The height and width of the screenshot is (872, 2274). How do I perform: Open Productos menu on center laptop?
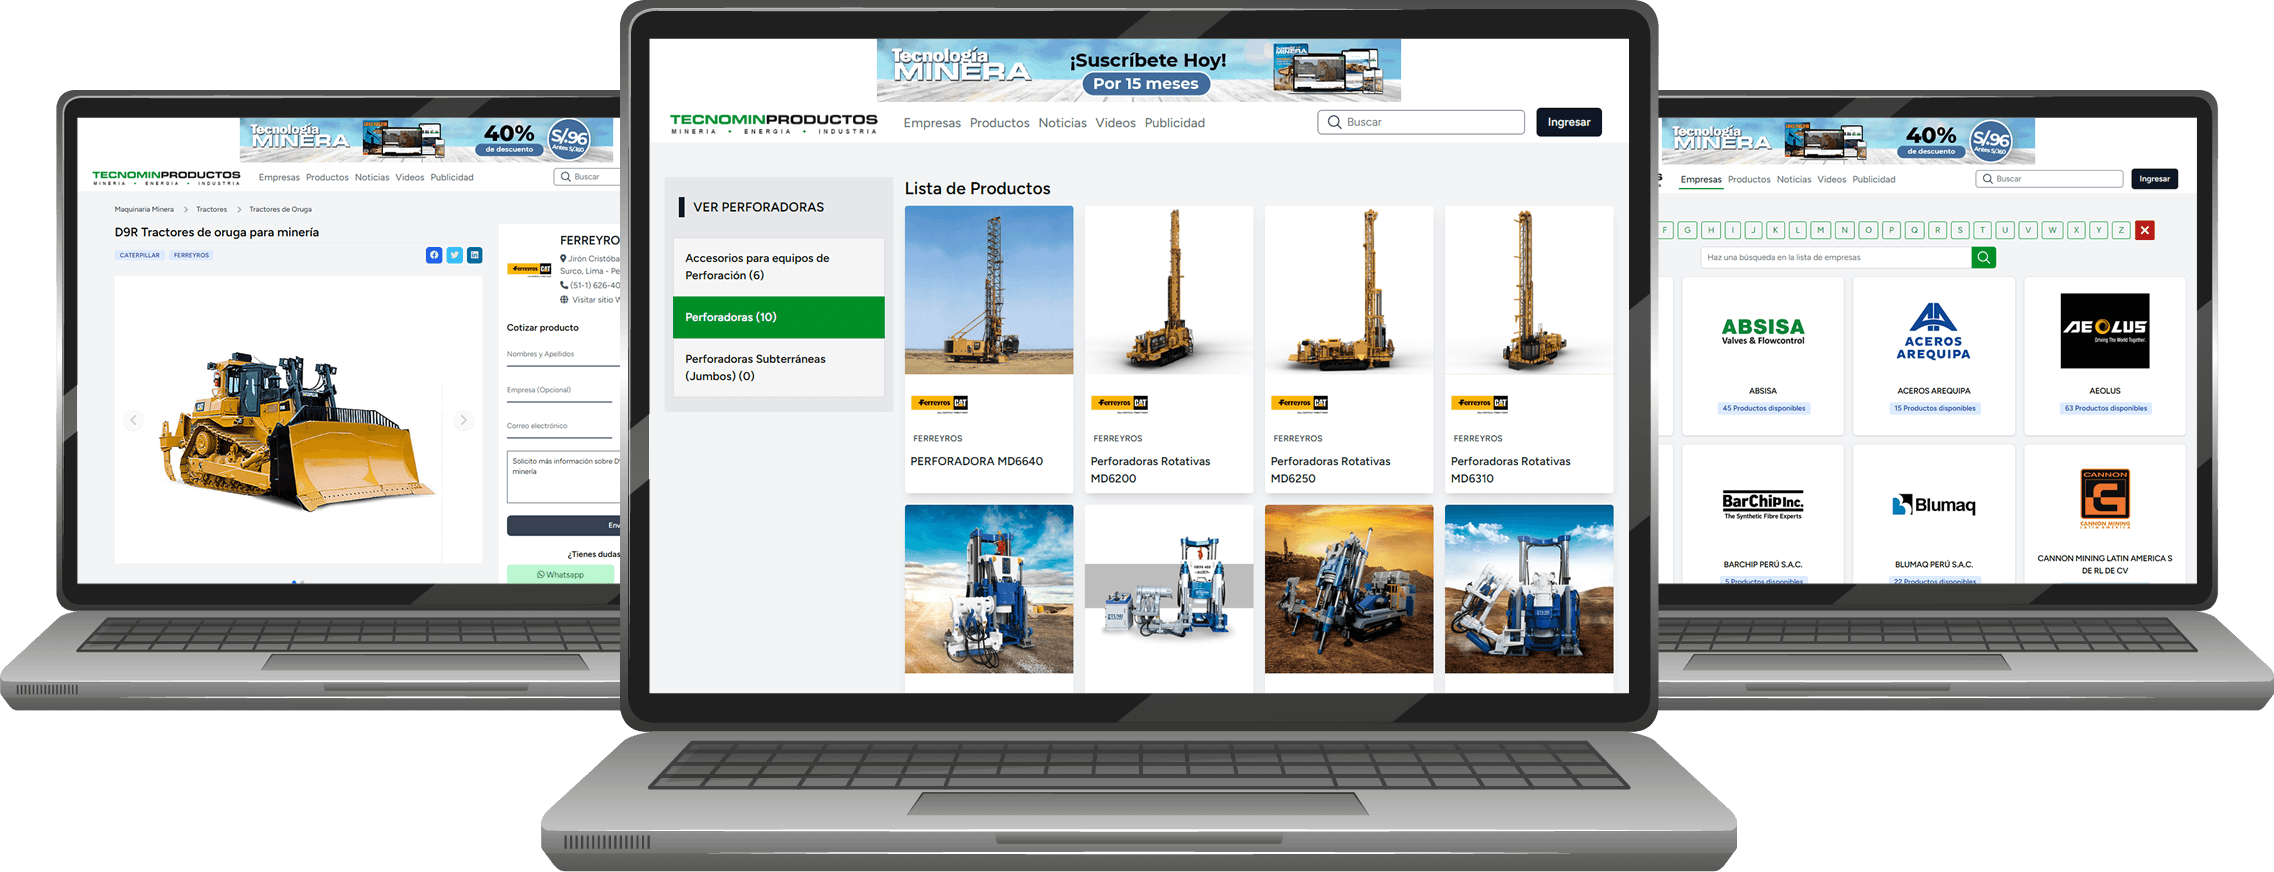(999, 123)
